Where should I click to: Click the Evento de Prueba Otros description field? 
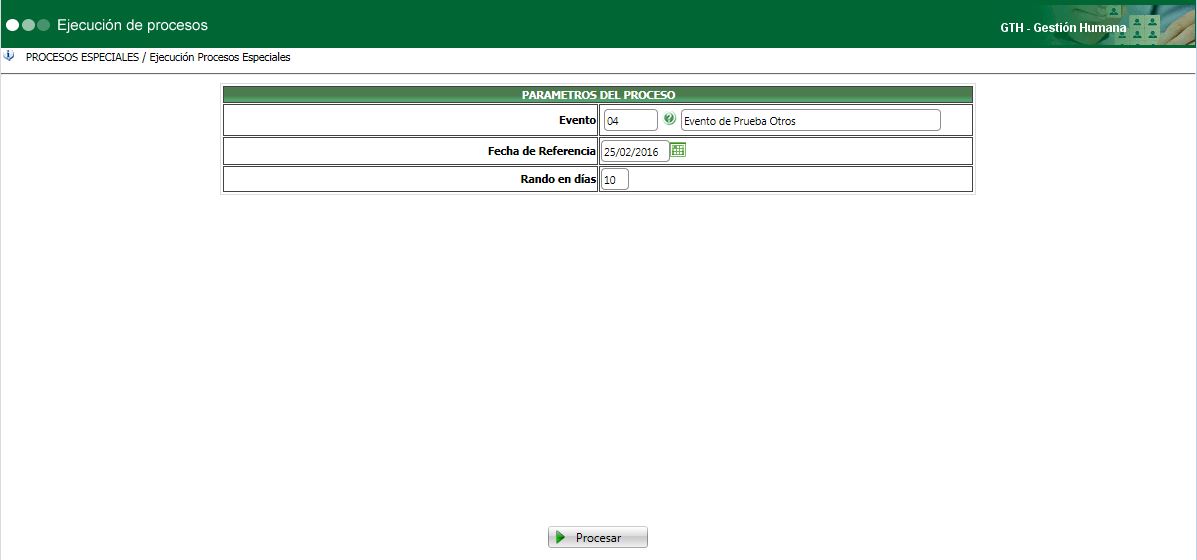(x=811, y=121)
